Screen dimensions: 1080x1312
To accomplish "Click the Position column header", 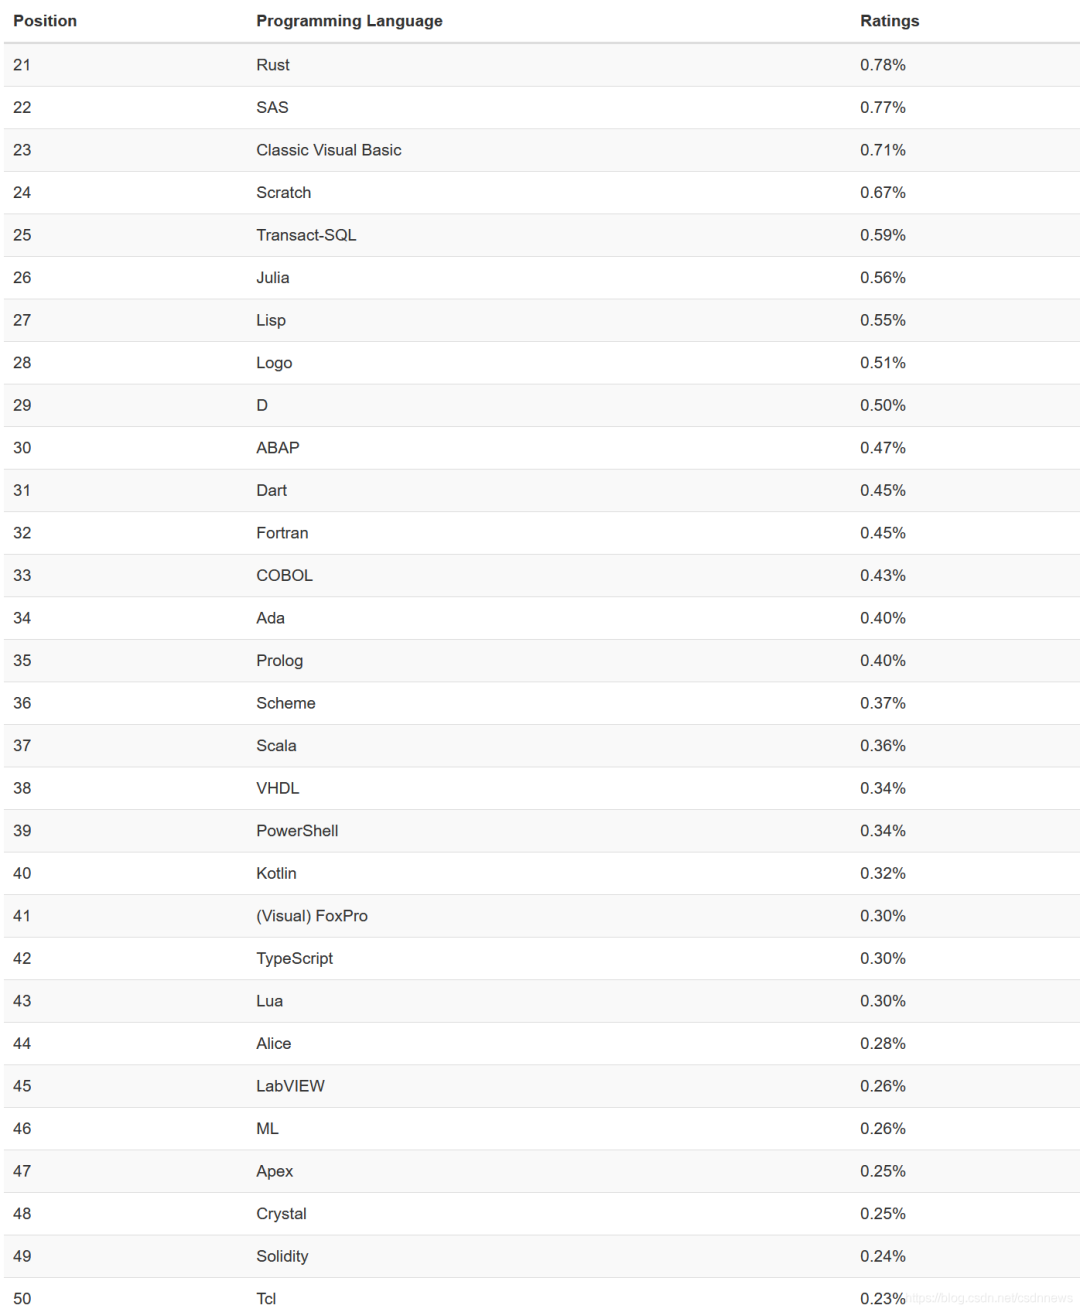I will point(45,21).
